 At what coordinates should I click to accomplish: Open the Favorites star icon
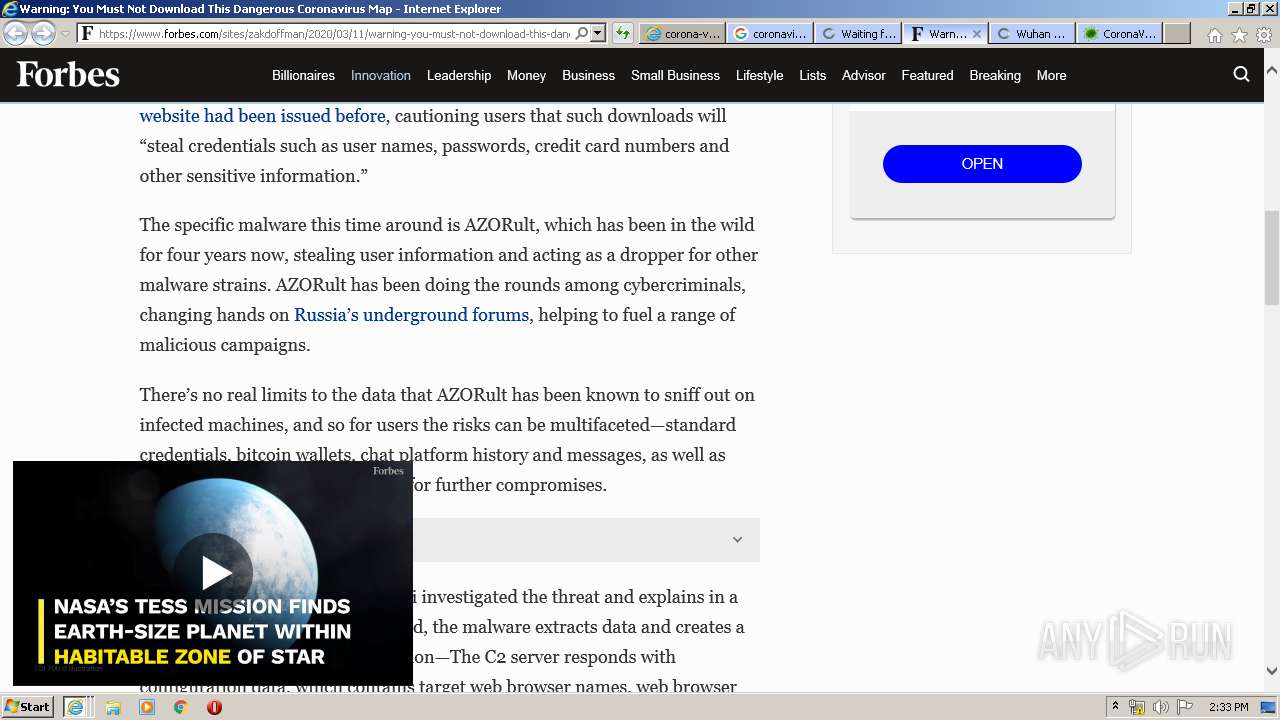pos(1239,35)
